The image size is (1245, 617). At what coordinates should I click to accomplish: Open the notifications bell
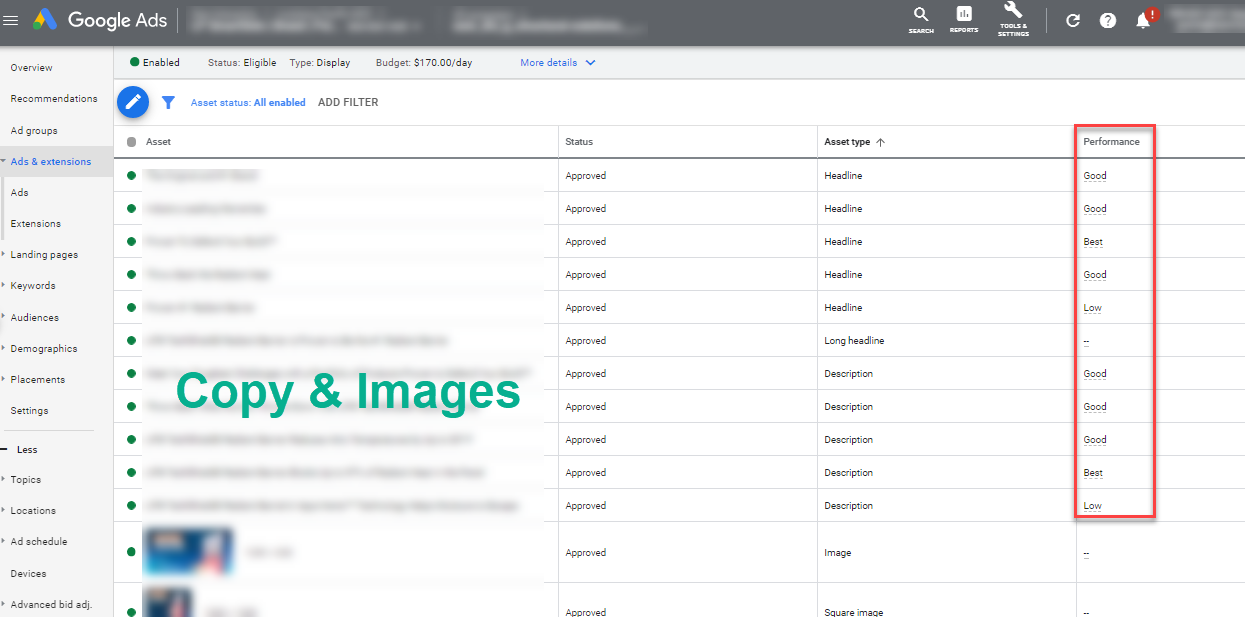point(1143,20)
